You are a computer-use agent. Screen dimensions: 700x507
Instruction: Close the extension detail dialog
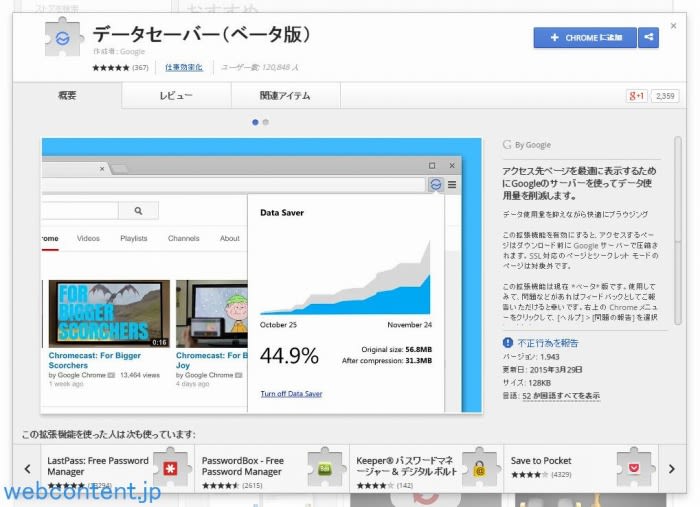tap(673, 25)
